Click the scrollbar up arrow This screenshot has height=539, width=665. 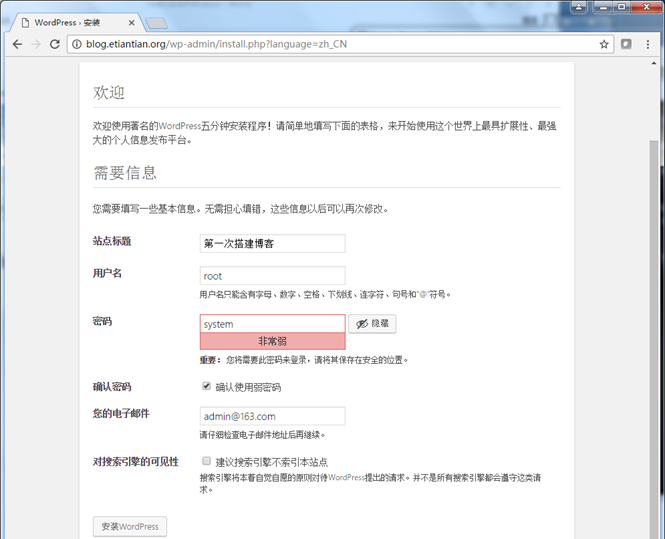click(654, 64)
